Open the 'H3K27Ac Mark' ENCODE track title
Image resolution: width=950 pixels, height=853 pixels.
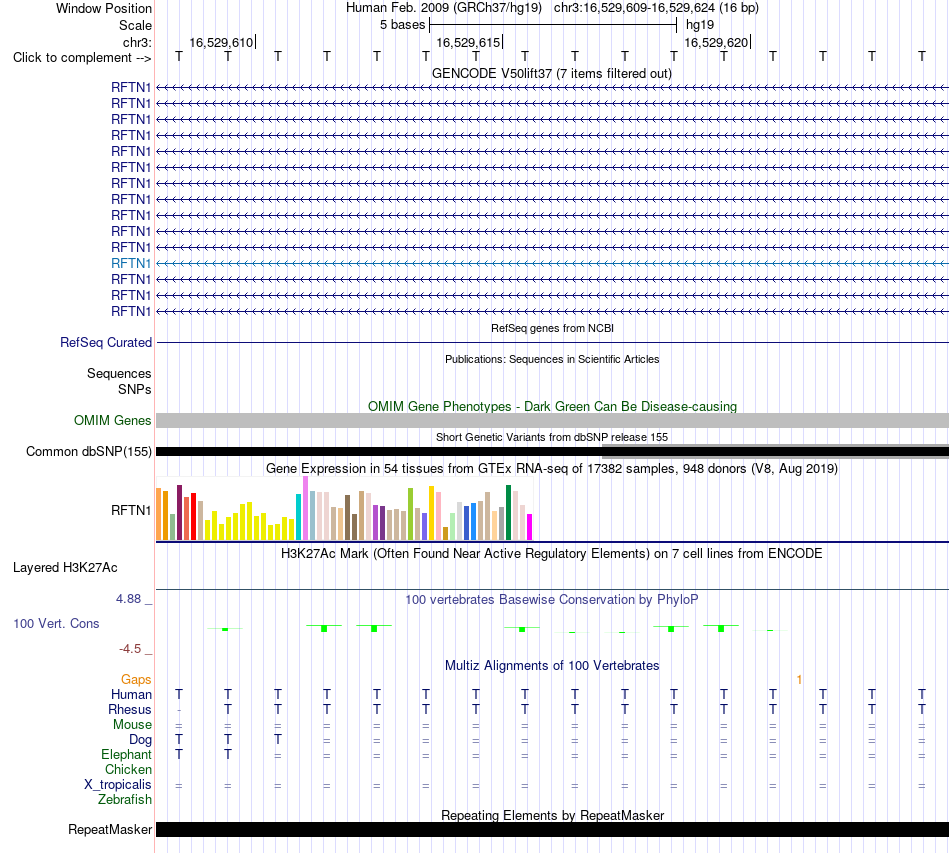(552, 554)
